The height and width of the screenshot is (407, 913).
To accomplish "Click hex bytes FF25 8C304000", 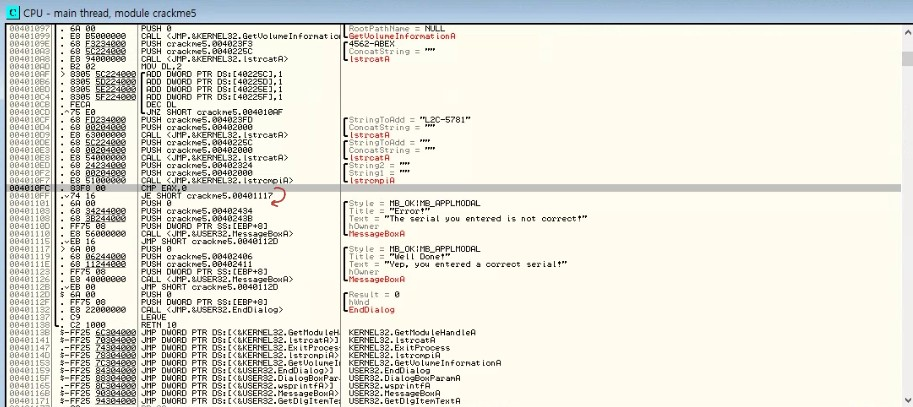I will (x=102, y=385).
